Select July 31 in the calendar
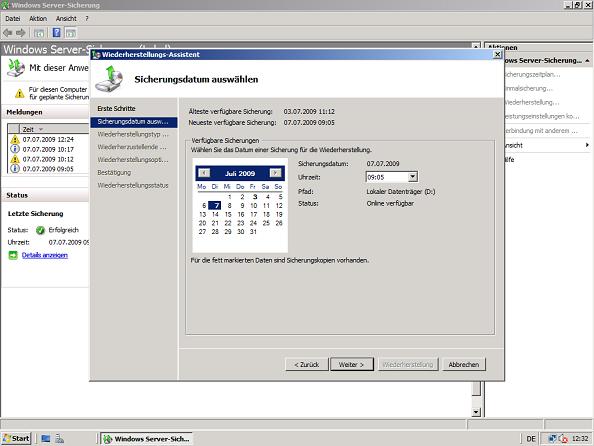 pyautogui.click(x=253, y=232)
